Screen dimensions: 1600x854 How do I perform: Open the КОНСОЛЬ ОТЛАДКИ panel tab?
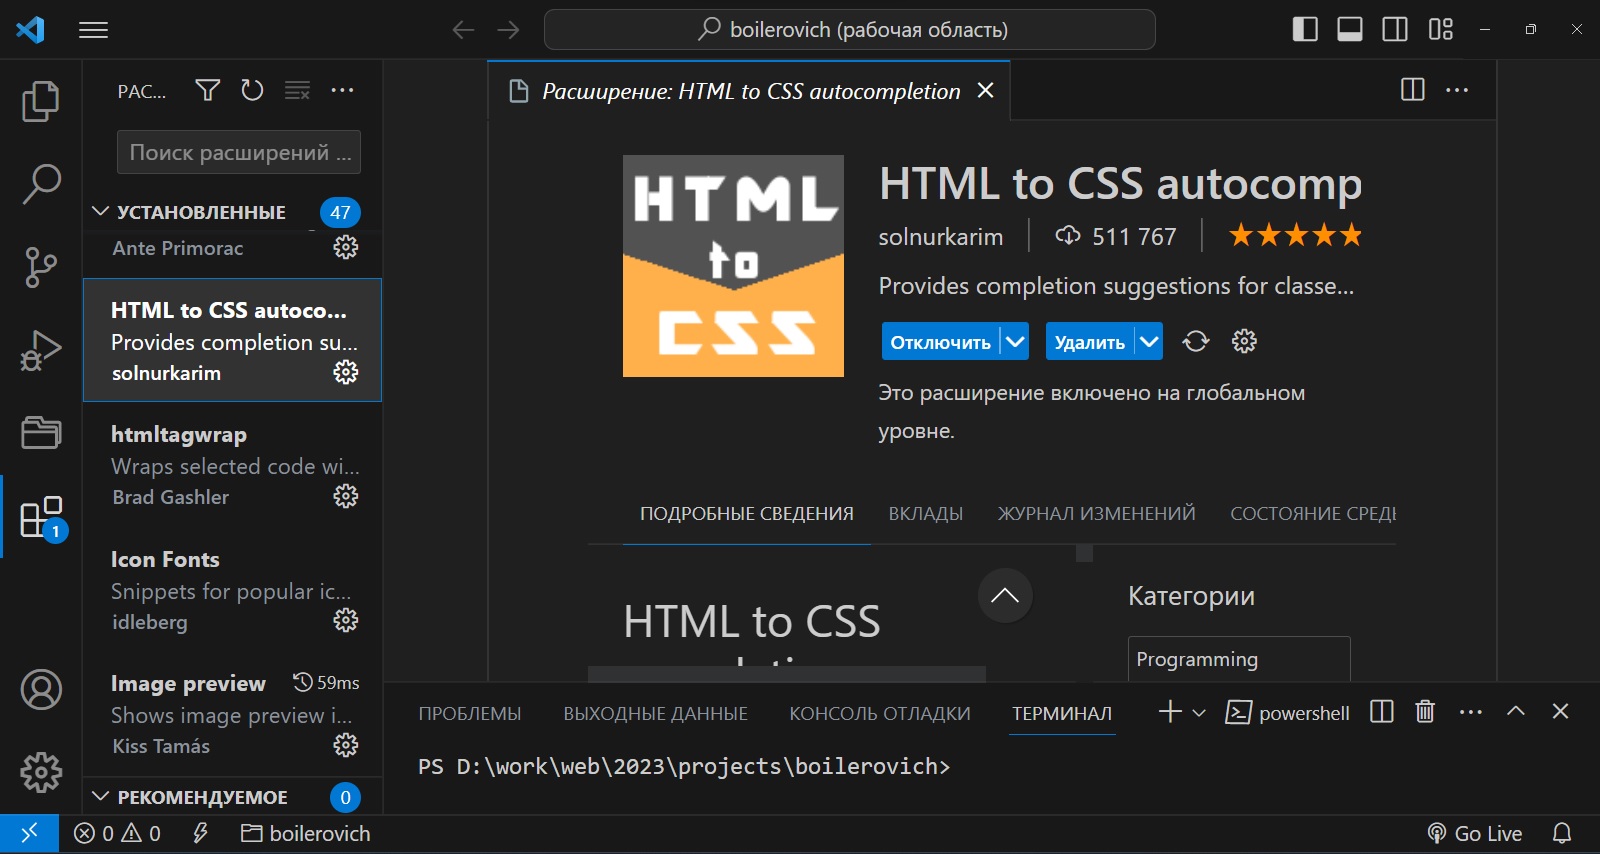880,713
